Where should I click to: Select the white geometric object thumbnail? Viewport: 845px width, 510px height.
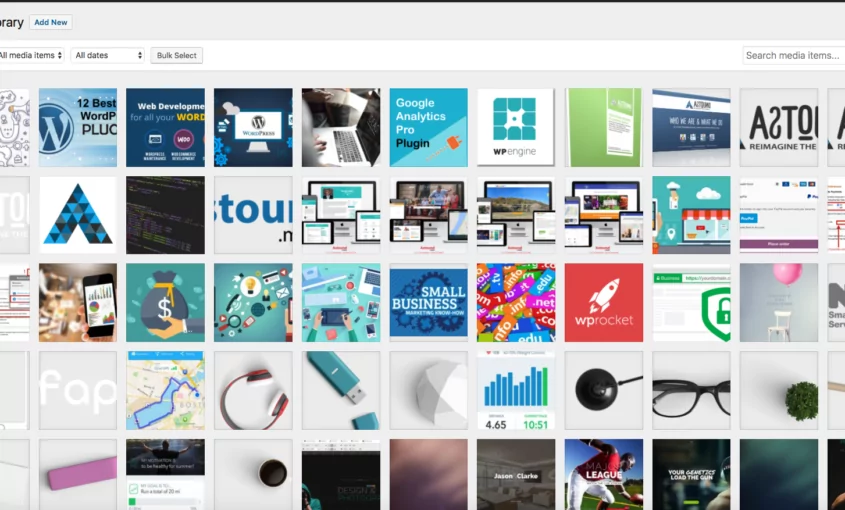(429, 390)
